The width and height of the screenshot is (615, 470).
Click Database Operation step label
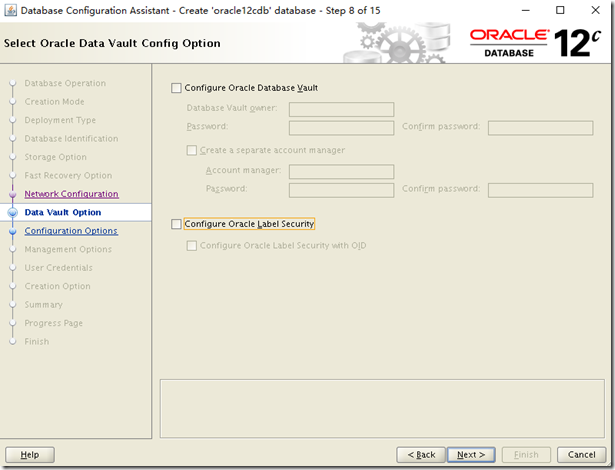pyautogui.click(x=65, y=83)
